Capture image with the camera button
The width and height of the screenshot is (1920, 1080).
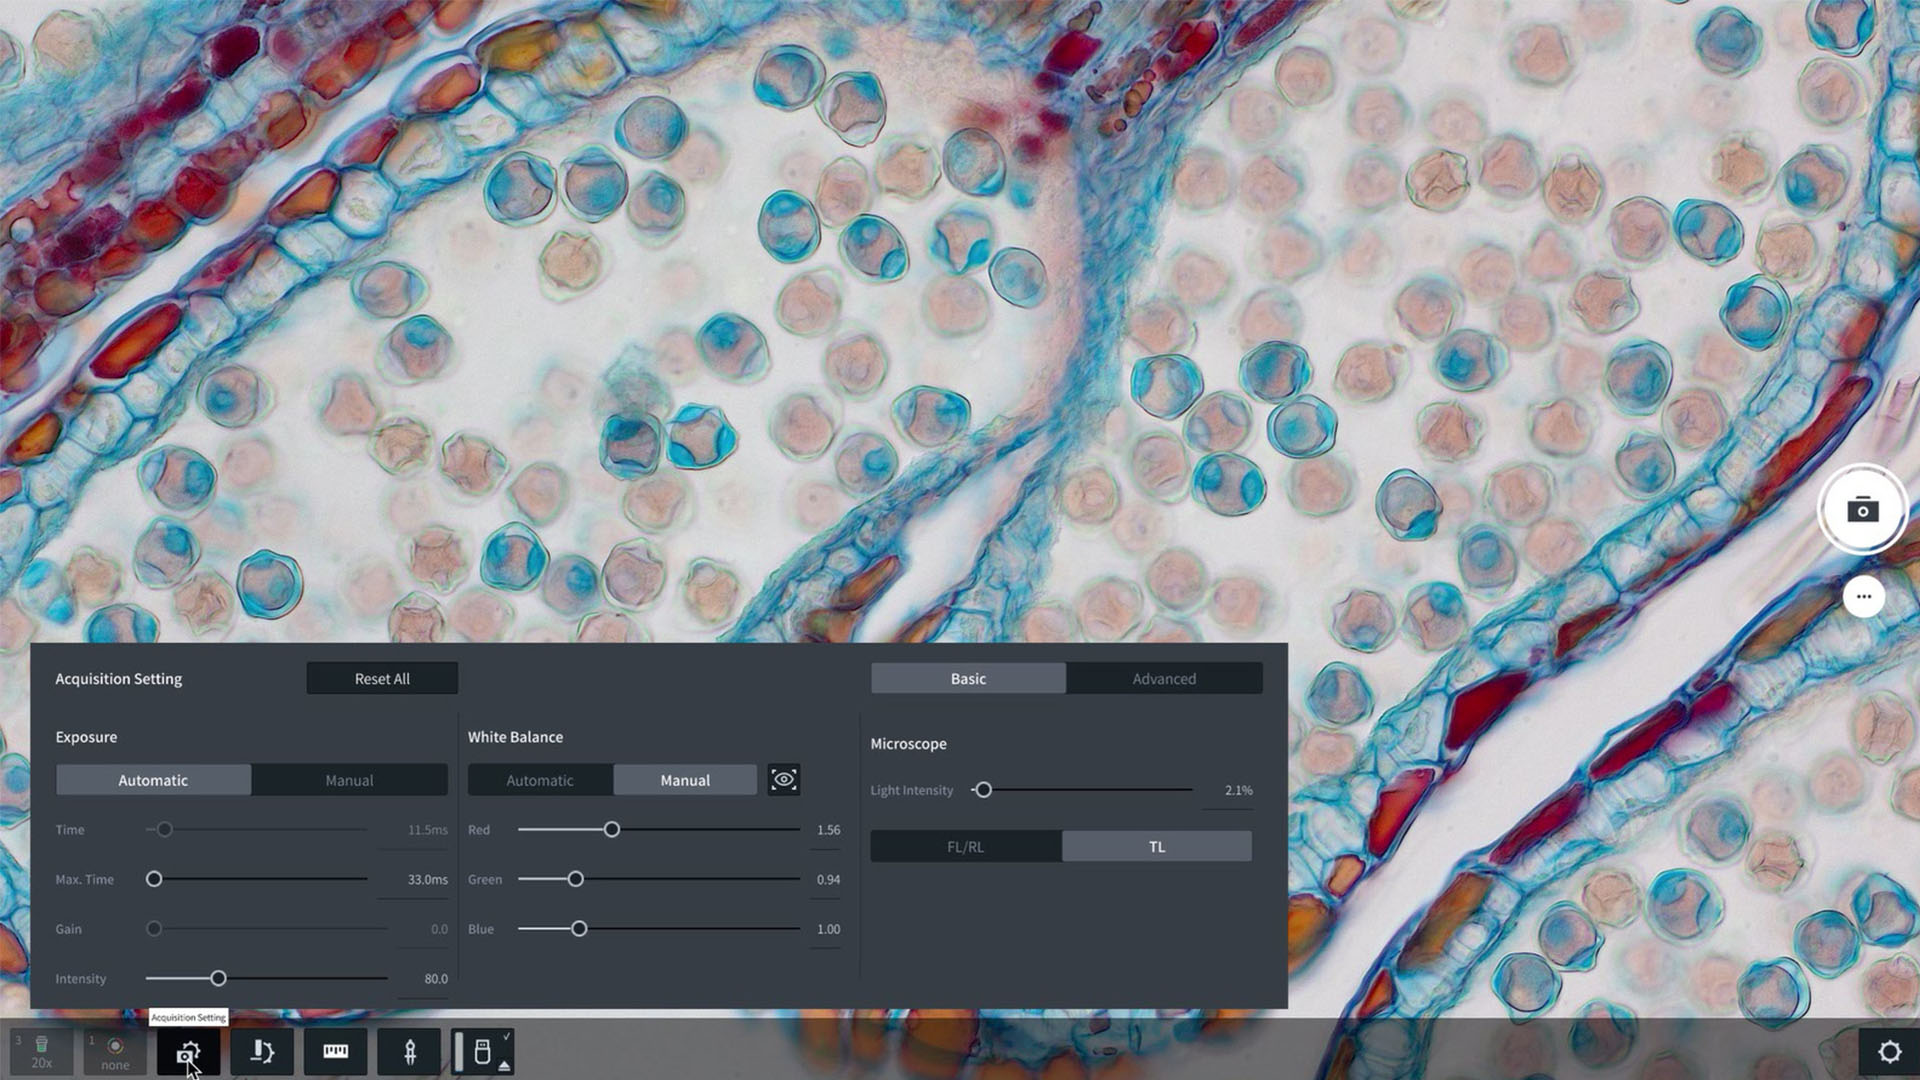tap(1862, 510)
